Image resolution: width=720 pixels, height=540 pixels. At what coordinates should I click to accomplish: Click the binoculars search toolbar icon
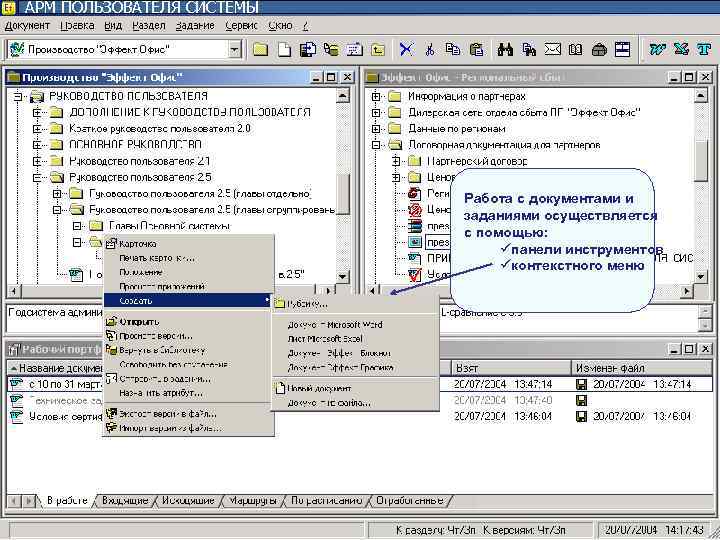click(x=505, y=49)
